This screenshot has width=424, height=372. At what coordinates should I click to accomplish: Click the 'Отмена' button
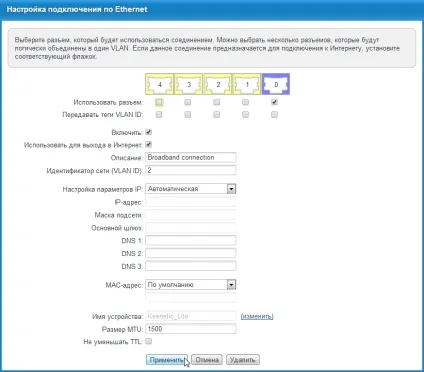(207, 360)
